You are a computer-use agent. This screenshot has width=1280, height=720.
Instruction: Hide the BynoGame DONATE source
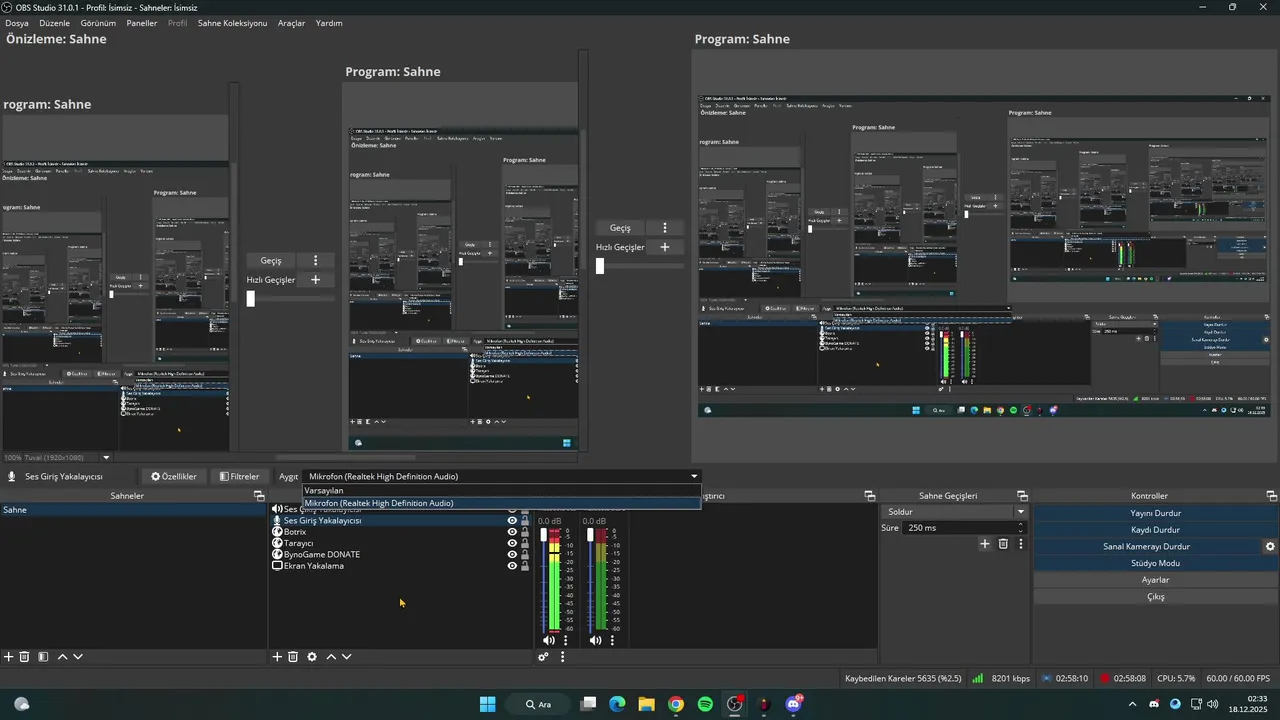(512, 554)
